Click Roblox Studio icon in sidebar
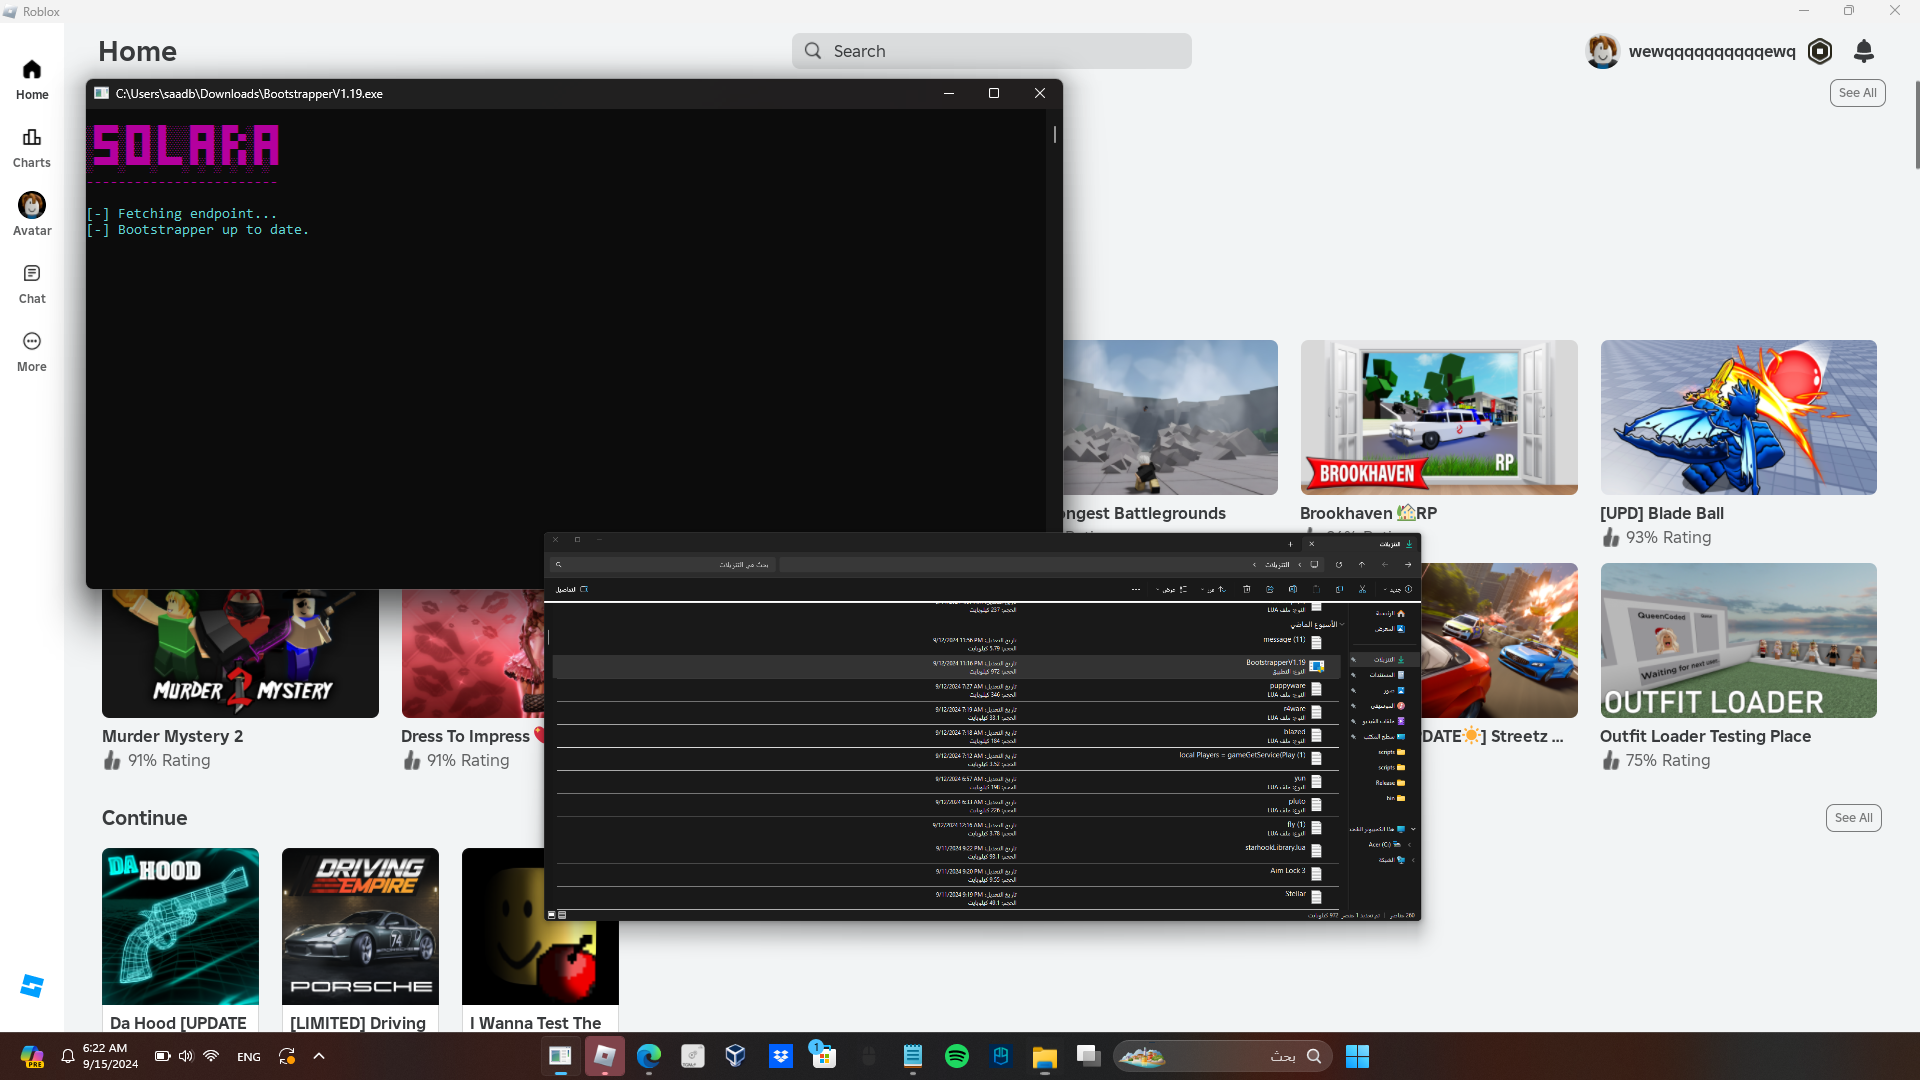The width and height of the screenshot is (1920, 1080). tap(32, 986)
